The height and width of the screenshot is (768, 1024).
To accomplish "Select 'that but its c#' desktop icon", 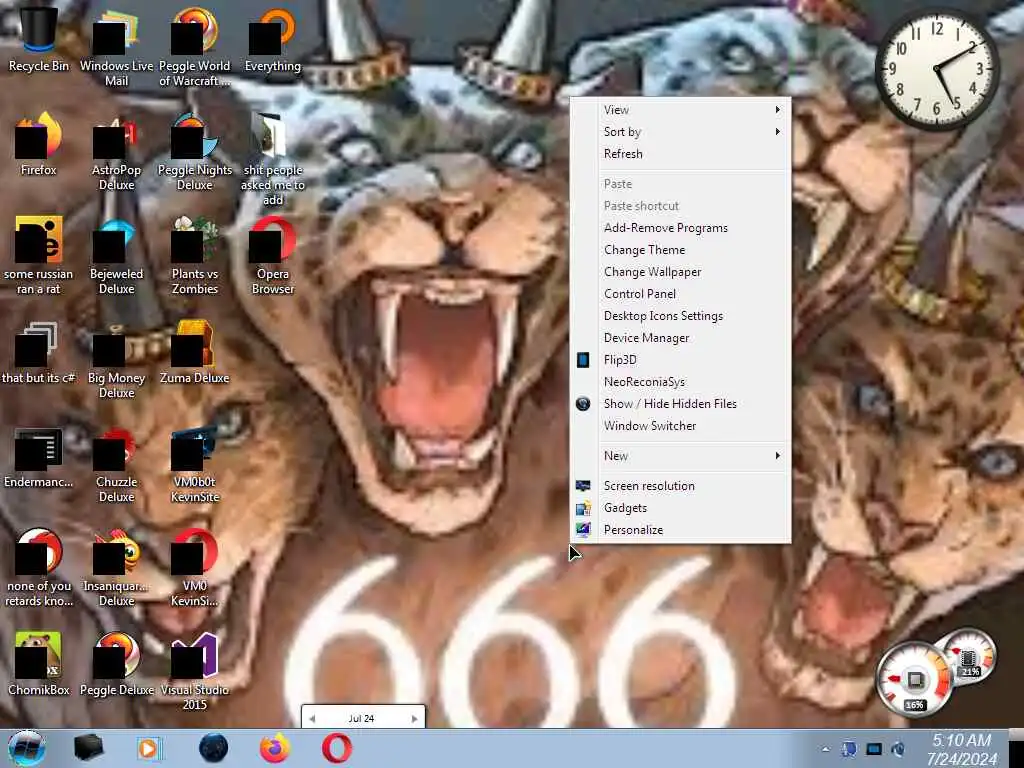I will click(39, 353).
